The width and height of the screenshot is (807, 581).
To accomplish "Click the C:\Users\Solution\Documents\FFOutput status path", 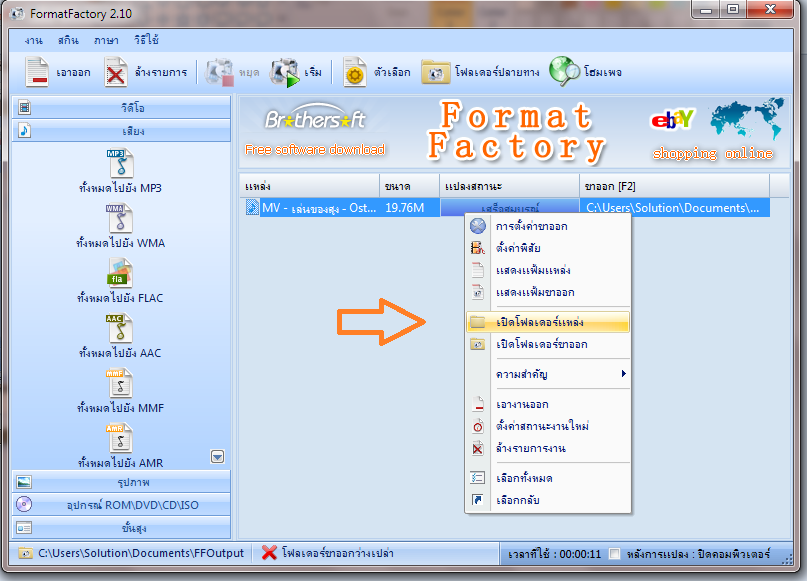I will (x=141, y=553).
